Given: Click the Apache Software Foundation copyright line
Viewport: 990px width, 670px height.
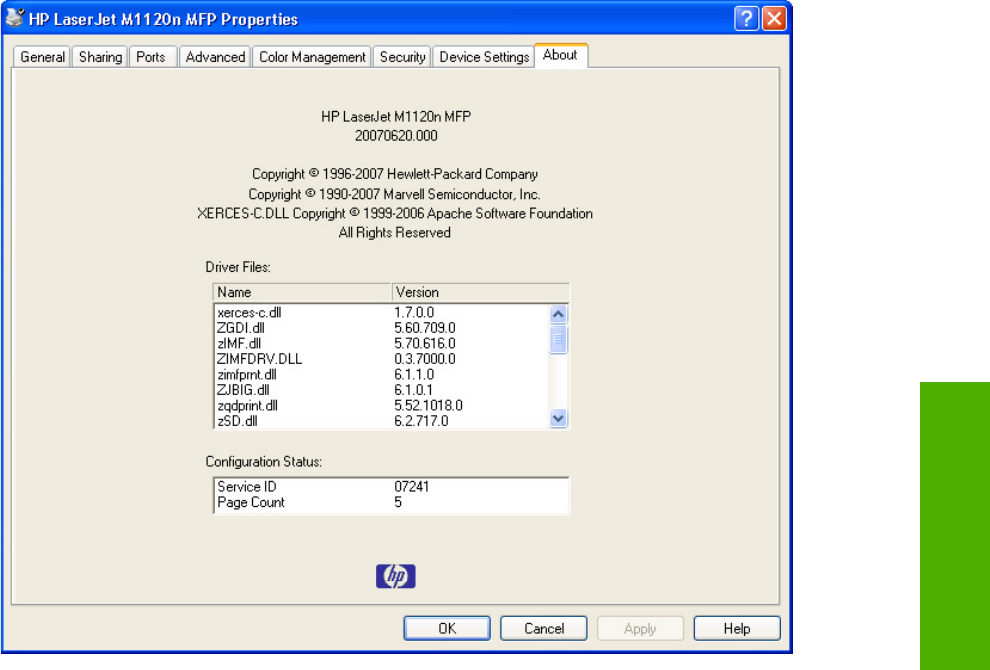Looking at the screenshot, I should point(395,213).
